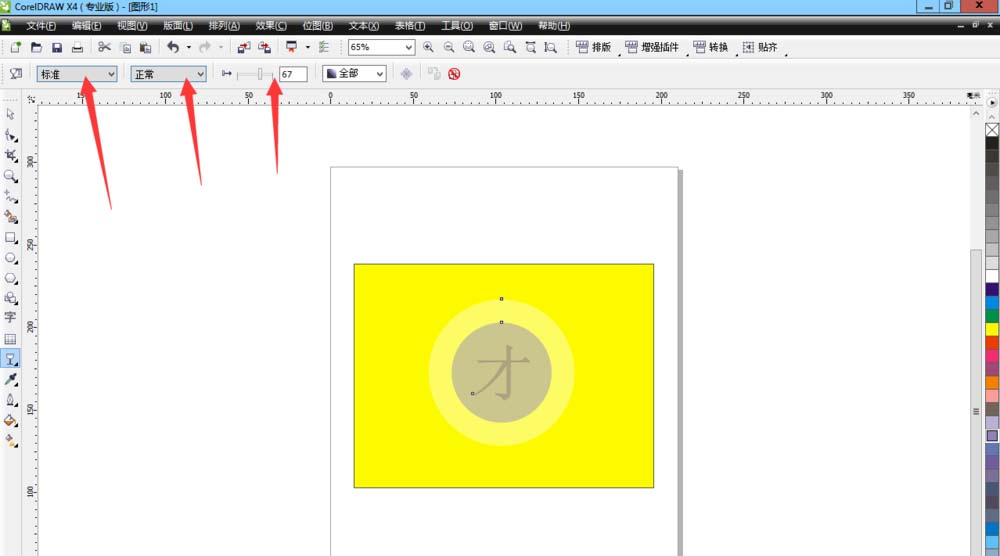Open the 工具 menu

[457, 26]
